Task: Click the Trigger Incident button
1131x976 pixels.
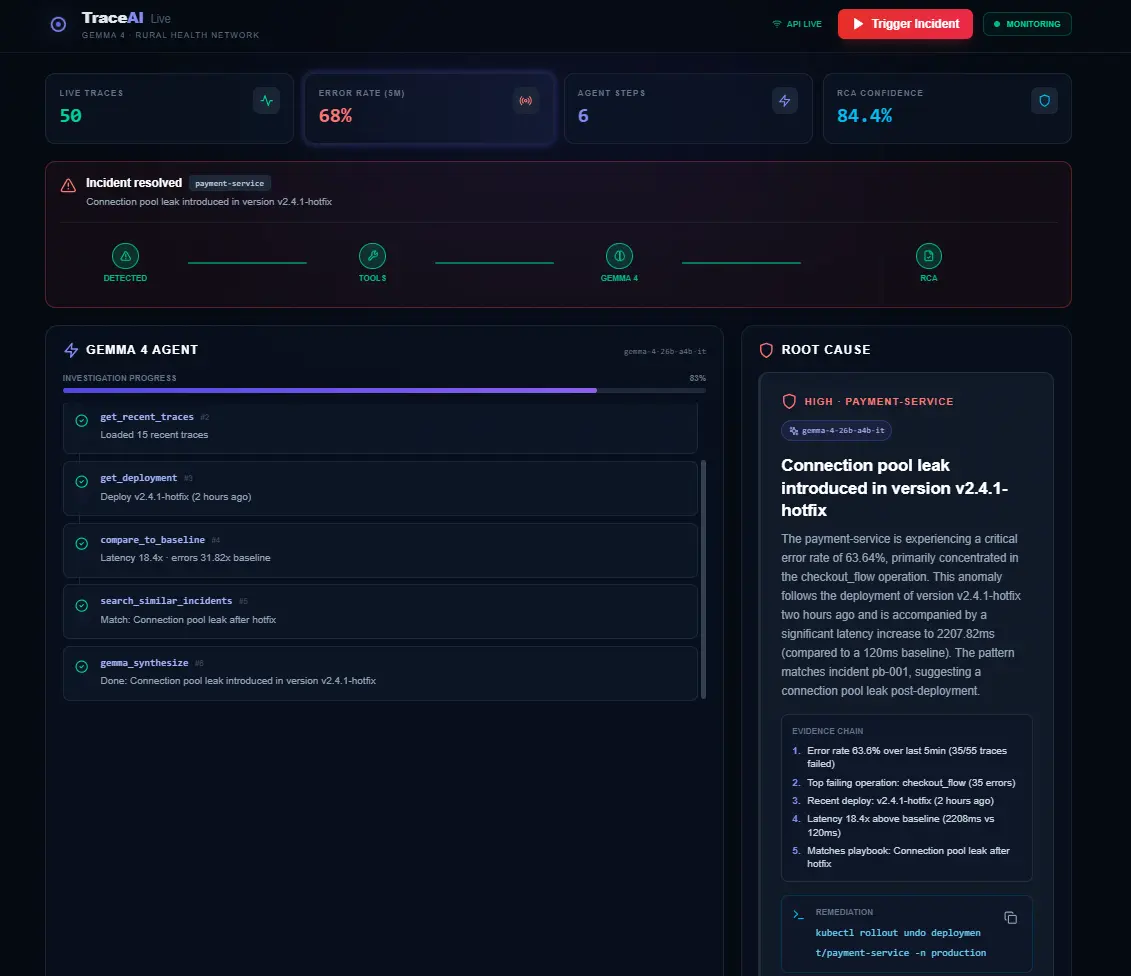Action: point(905,24)
